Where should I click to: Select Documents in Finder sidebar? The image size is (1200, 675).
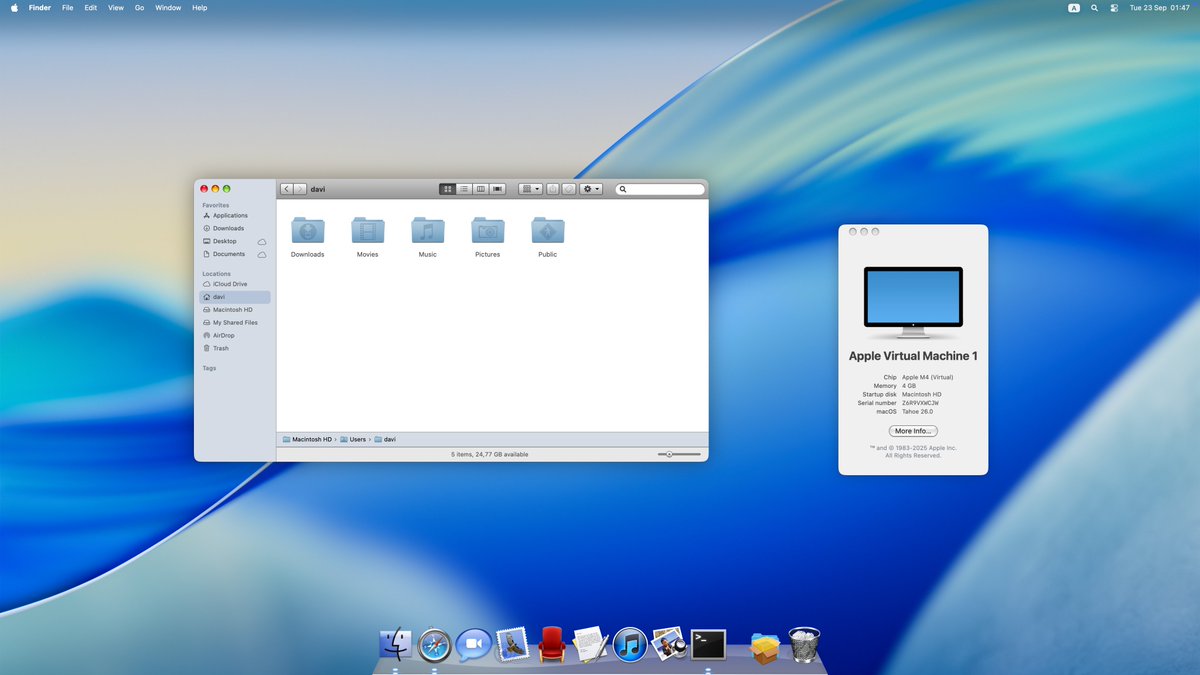(235, 254)
